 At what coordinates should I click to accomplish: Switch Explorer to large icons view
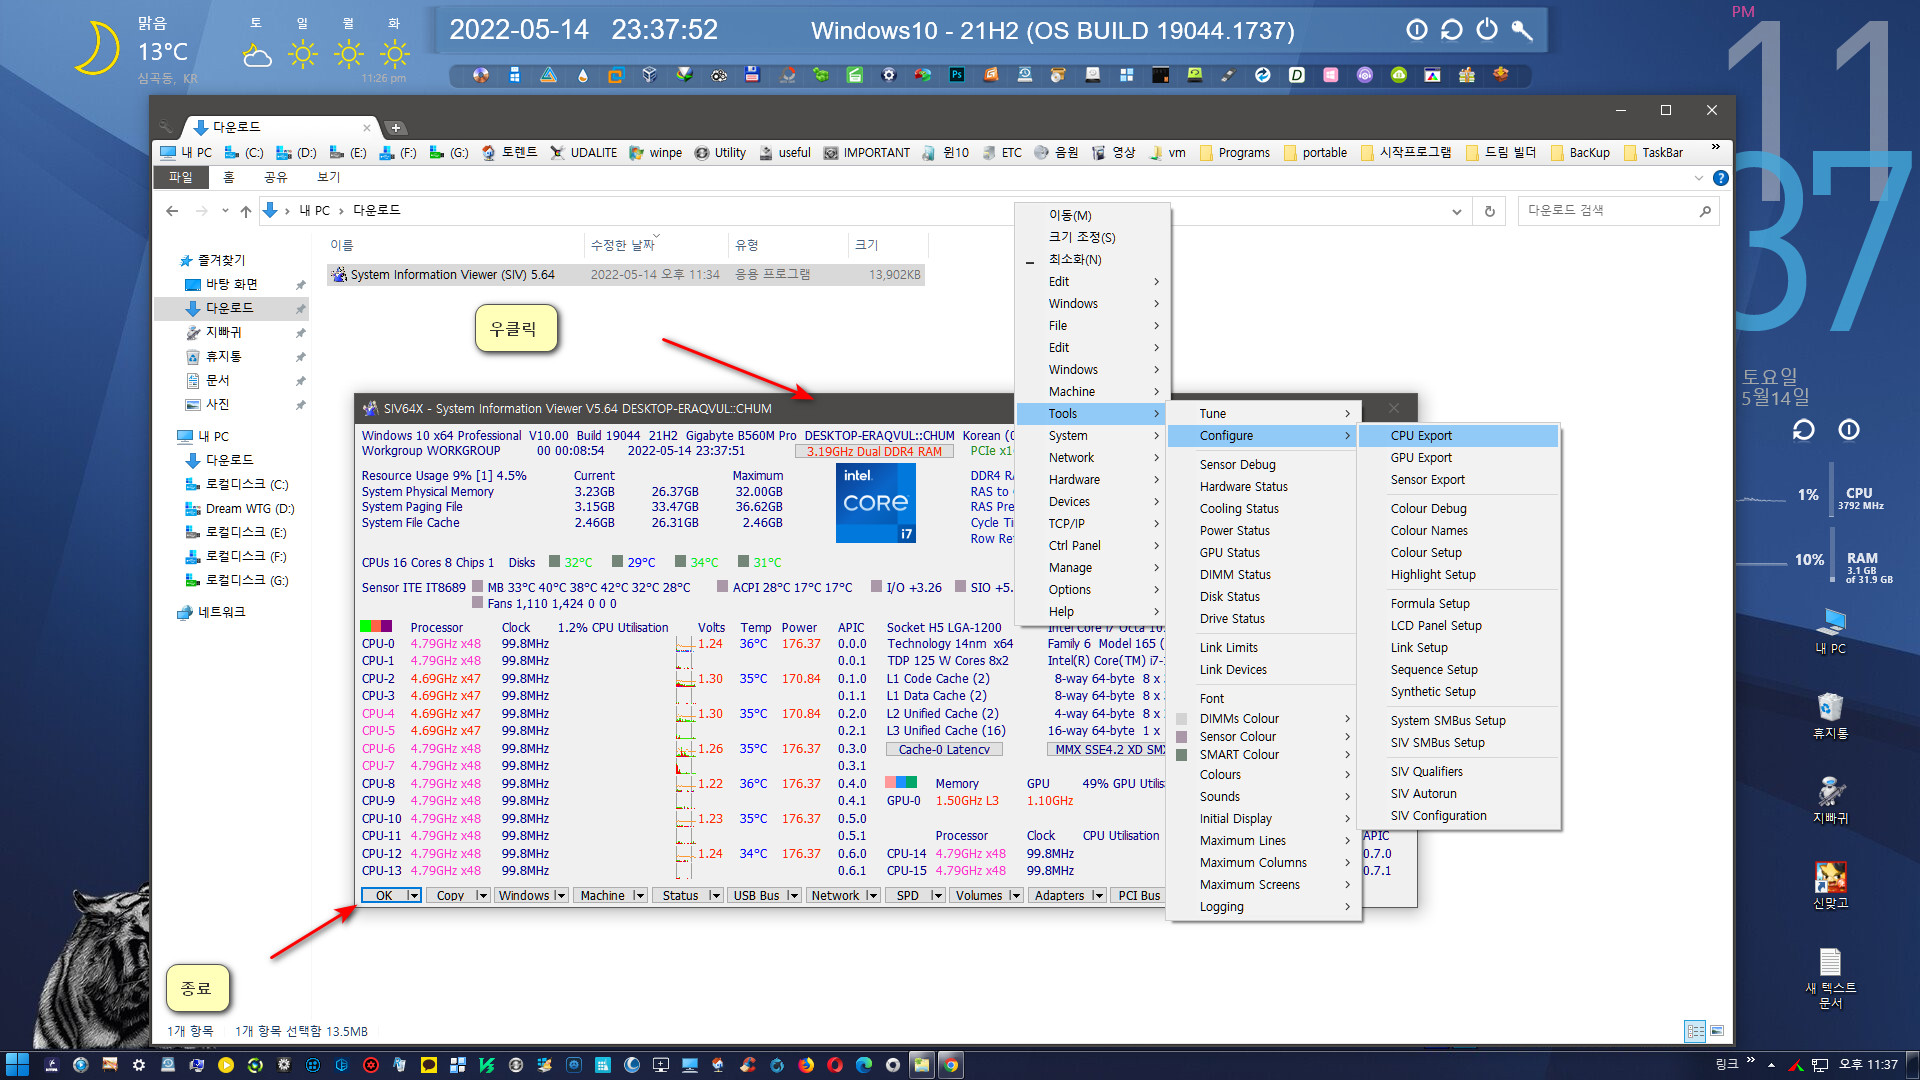pyautogui.click(x=1717, y=1030)
